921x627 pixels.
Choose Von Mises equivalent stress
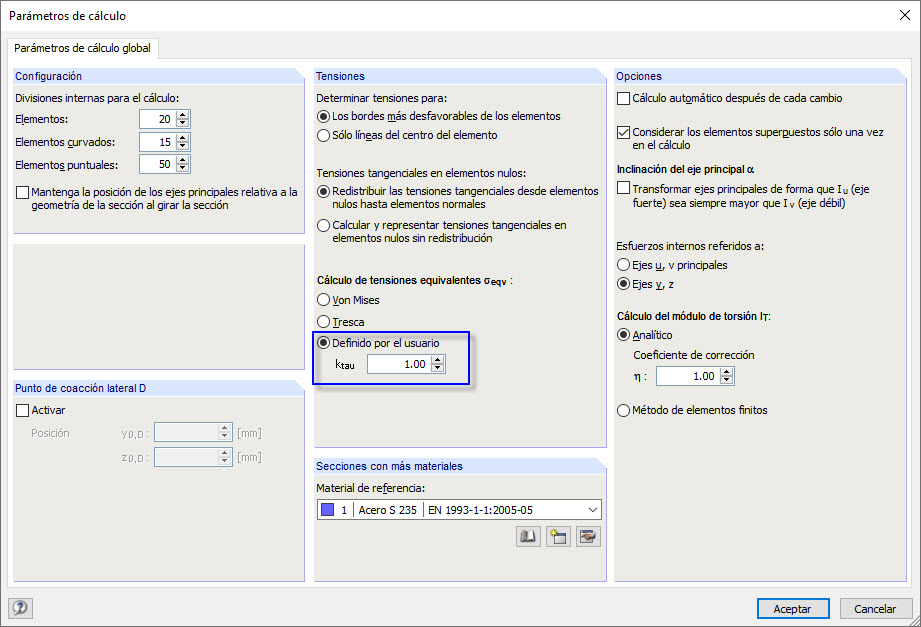pos(323,300)
